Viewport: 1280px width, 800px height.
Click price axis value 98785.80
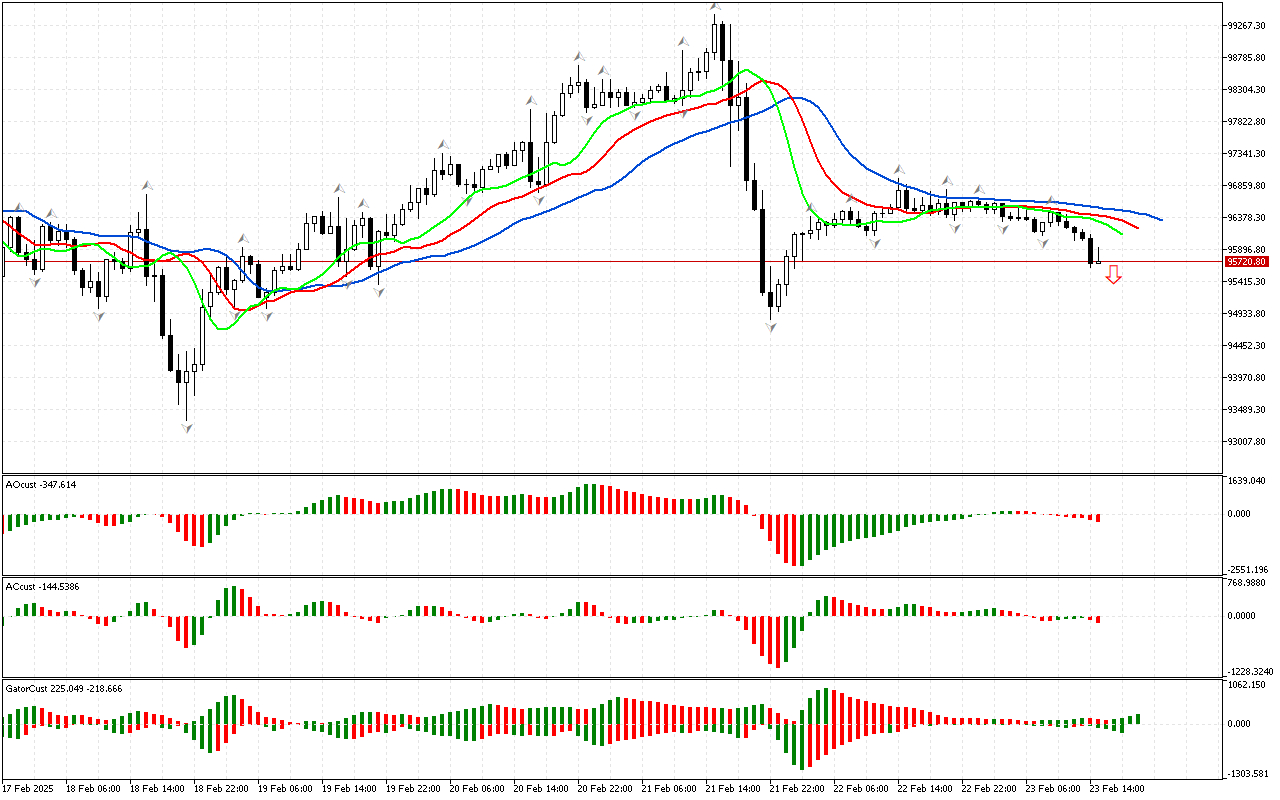[1247, 58]
